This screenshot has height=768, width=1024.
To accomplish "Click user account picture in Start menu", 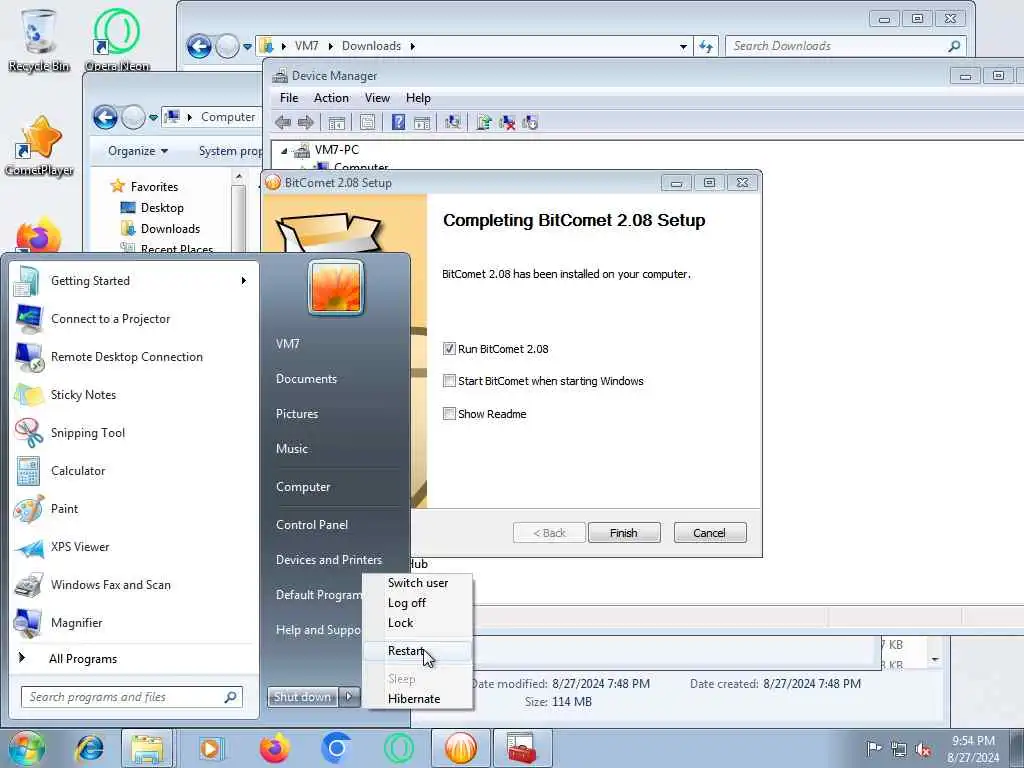I will point(336,287).
